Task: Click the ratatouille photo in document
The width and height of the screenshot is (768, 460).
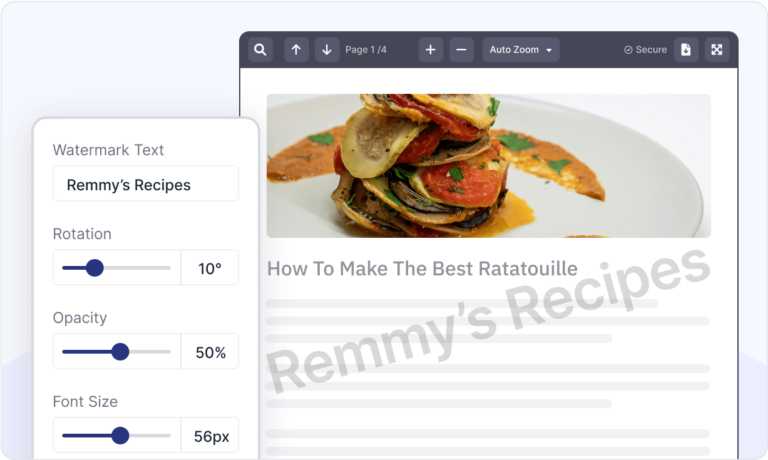Action: pos(488,166)
